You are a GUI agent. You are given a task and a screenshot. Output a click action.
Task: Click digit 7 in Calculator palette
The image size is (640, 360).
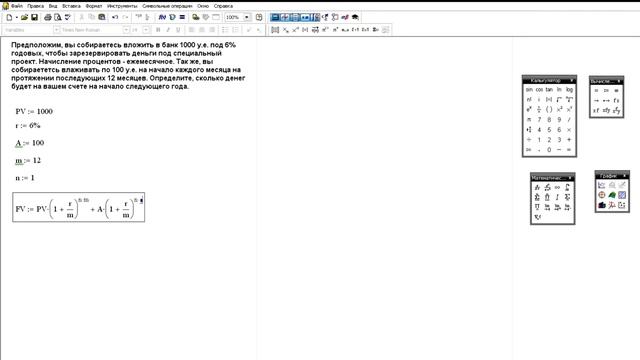click(x=539, y=120)
